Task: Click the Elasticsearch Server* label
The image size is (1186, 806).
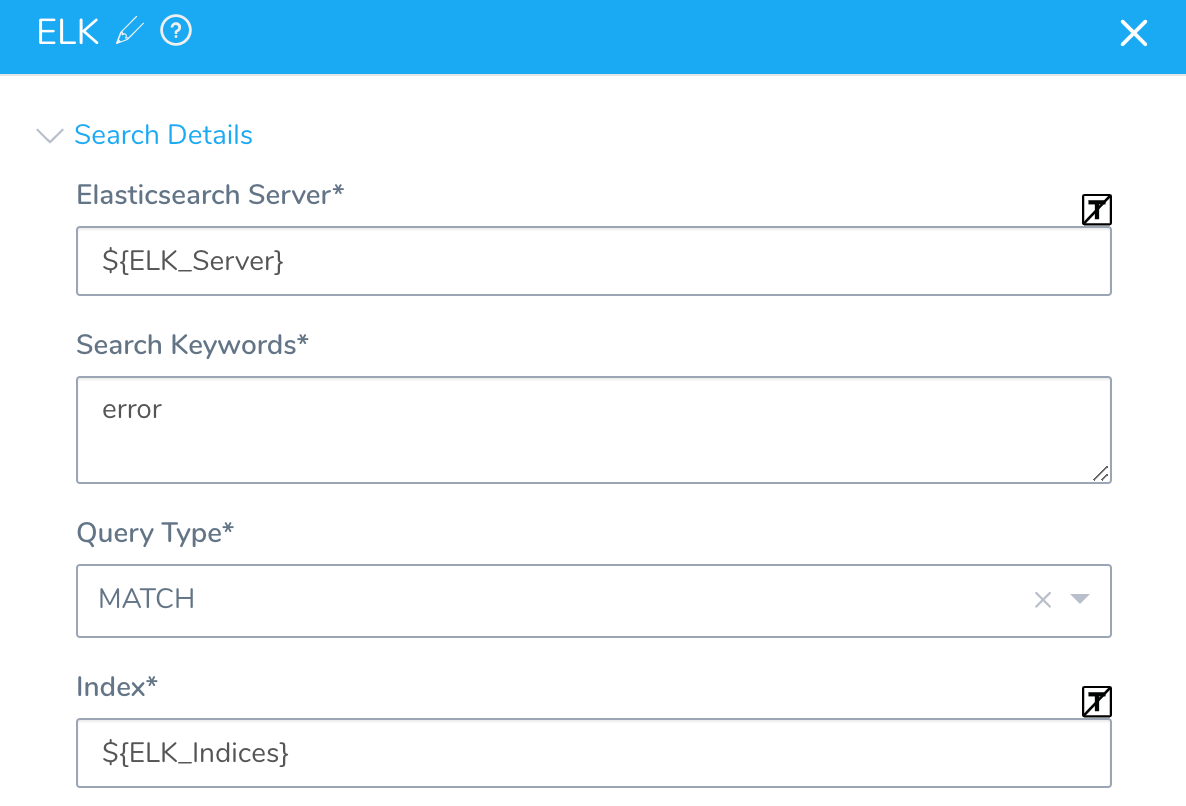Action: pyautogui.click(x=210, y=195)
